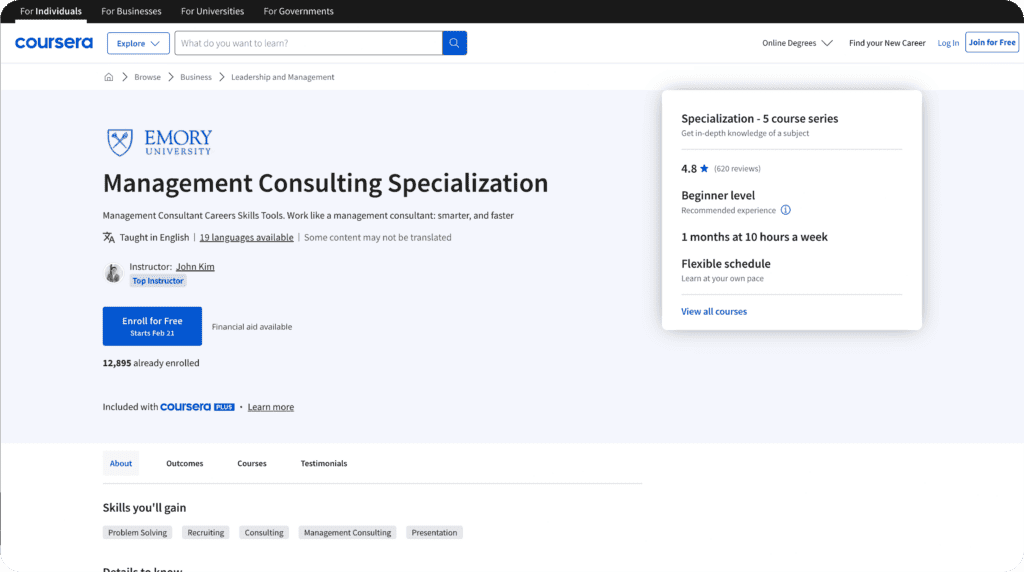Click the search input field
This screenshot has height=572, width=1024.
point(308,43)
